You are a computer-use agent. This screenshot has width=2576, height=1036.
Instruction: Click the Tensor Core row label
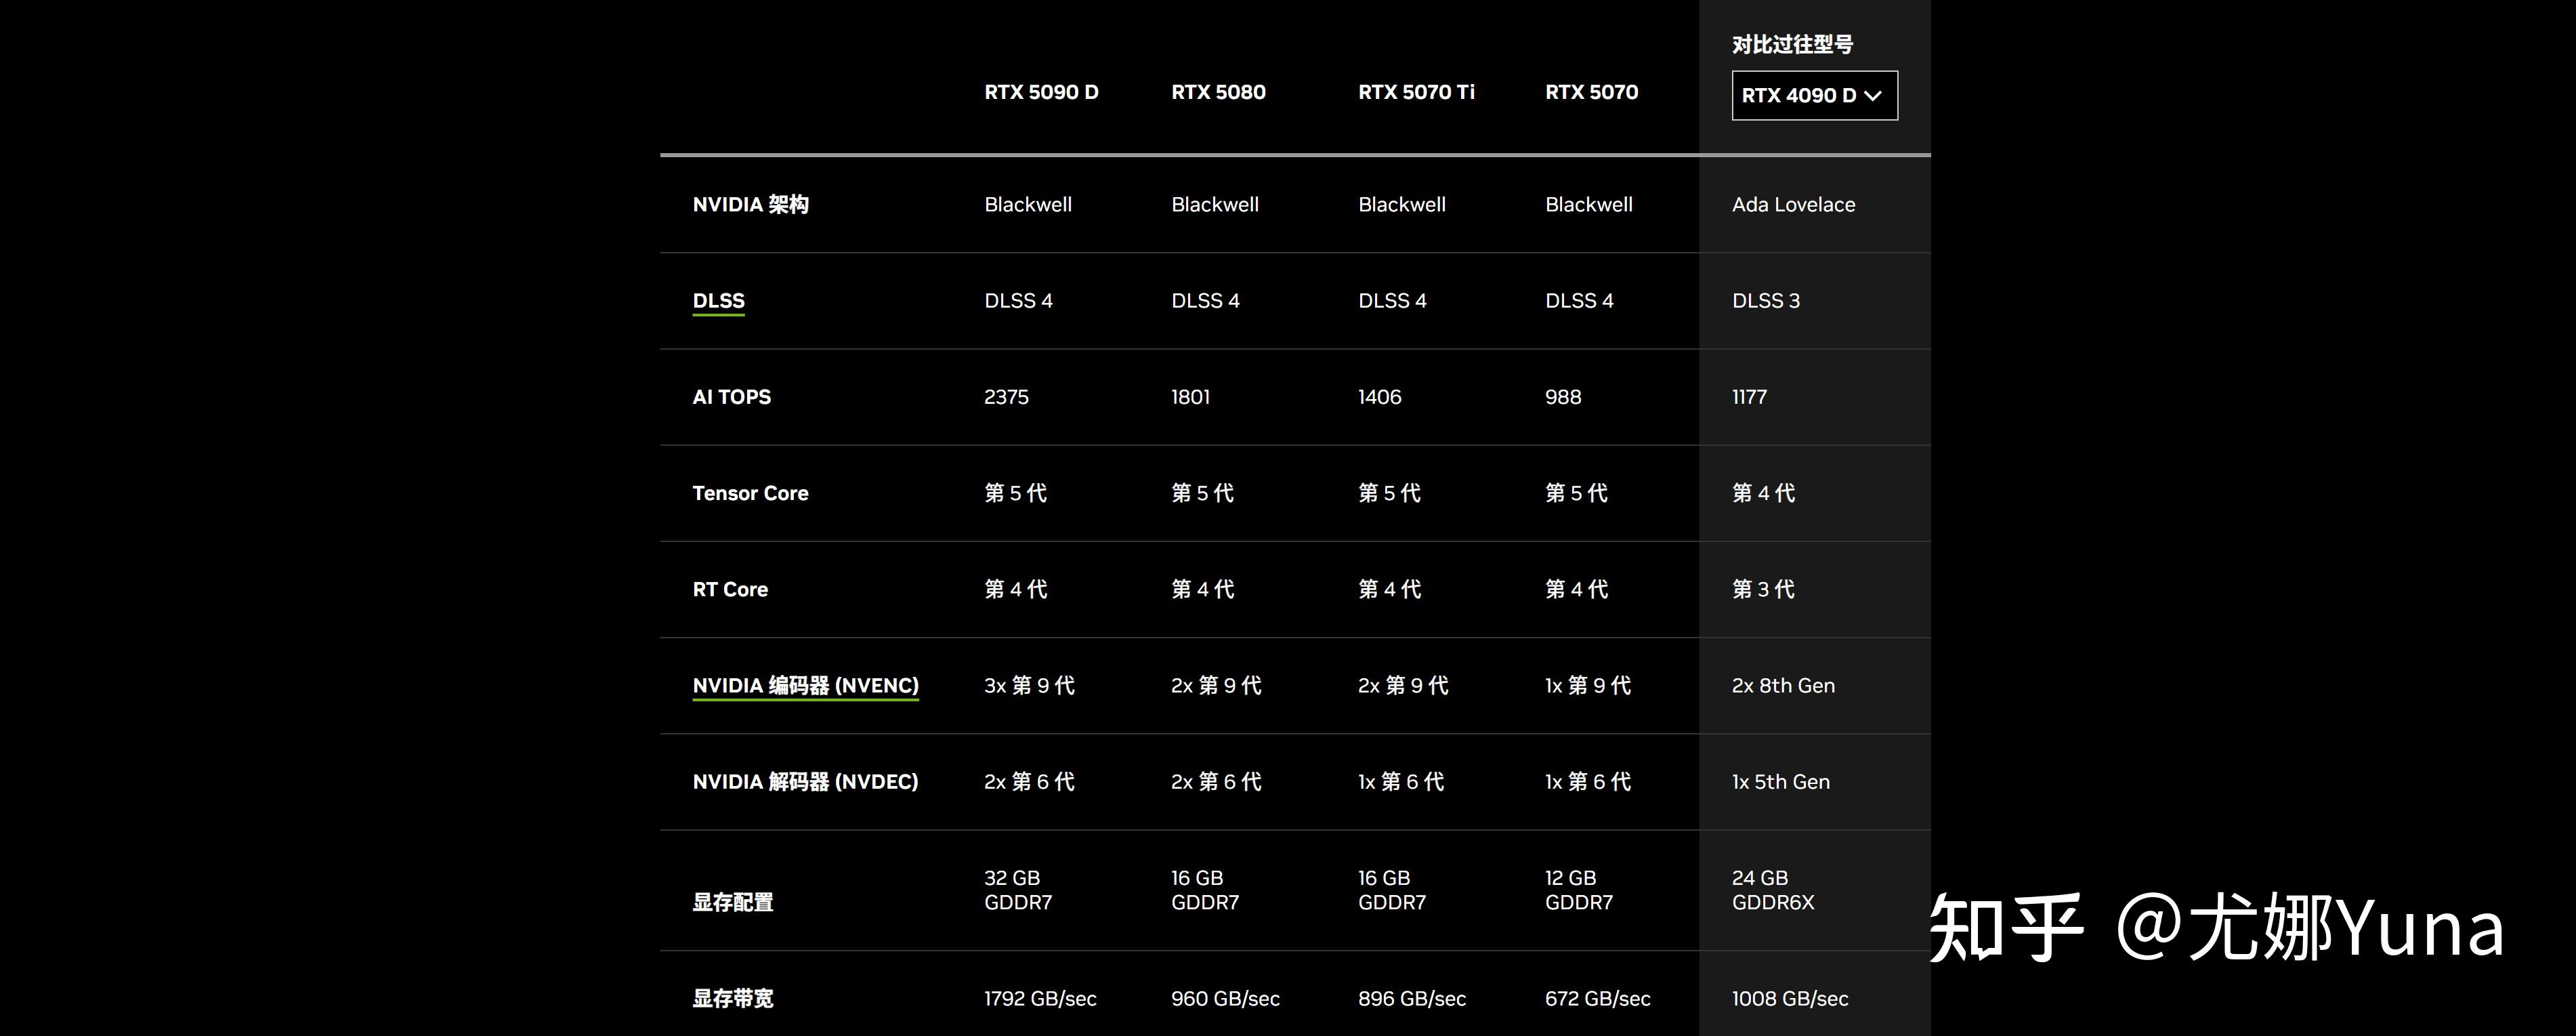pyautogui.click(x=750, y=493)
